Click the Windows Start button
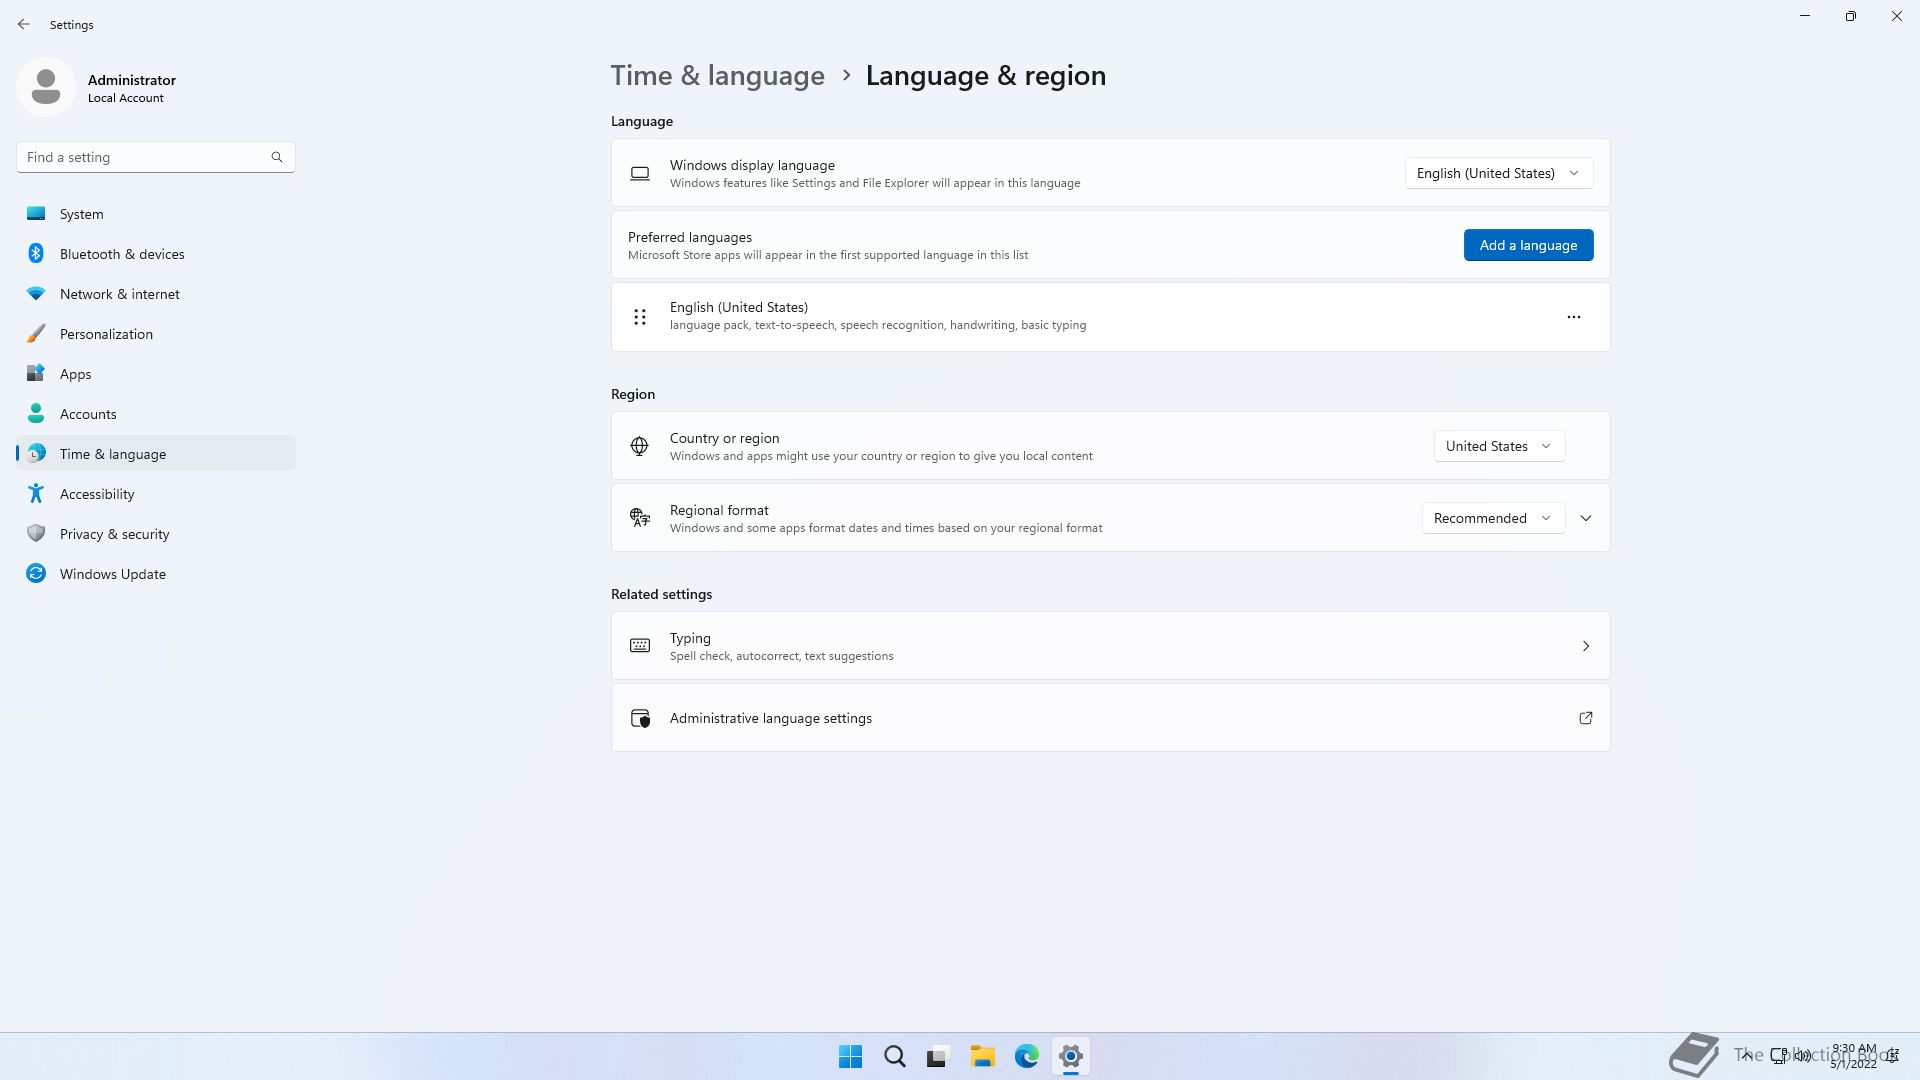 tap(850, 1056)
